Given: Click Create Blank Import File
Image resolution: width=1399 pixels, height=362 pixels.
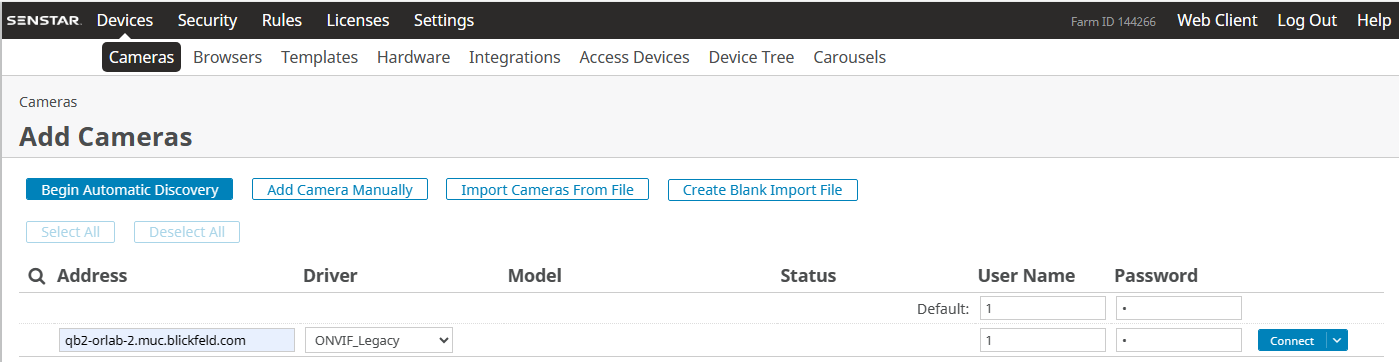Looking at the screenshot, I should click(x=763, y=189).
